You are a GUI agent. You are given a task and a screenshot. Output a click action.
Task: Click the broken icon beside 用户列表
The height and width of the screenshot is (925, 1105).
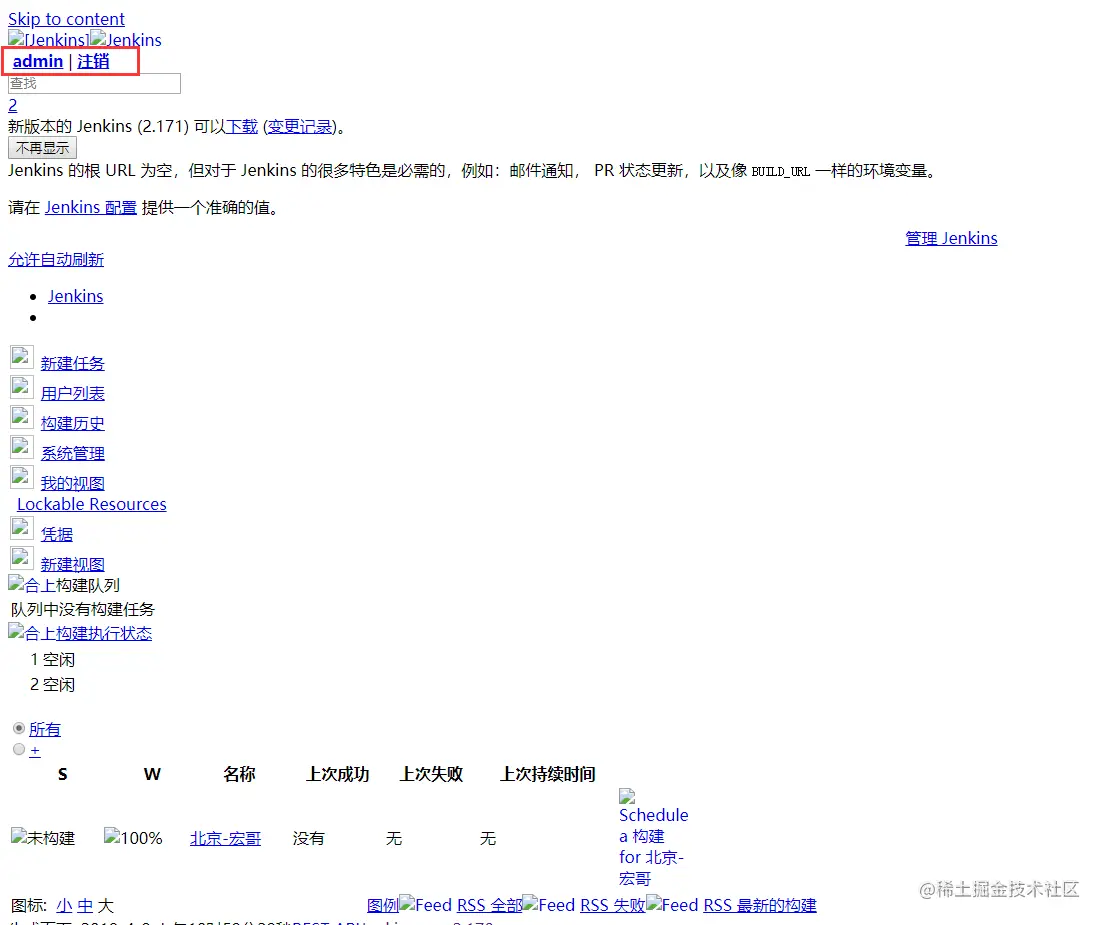pos(22,387)
